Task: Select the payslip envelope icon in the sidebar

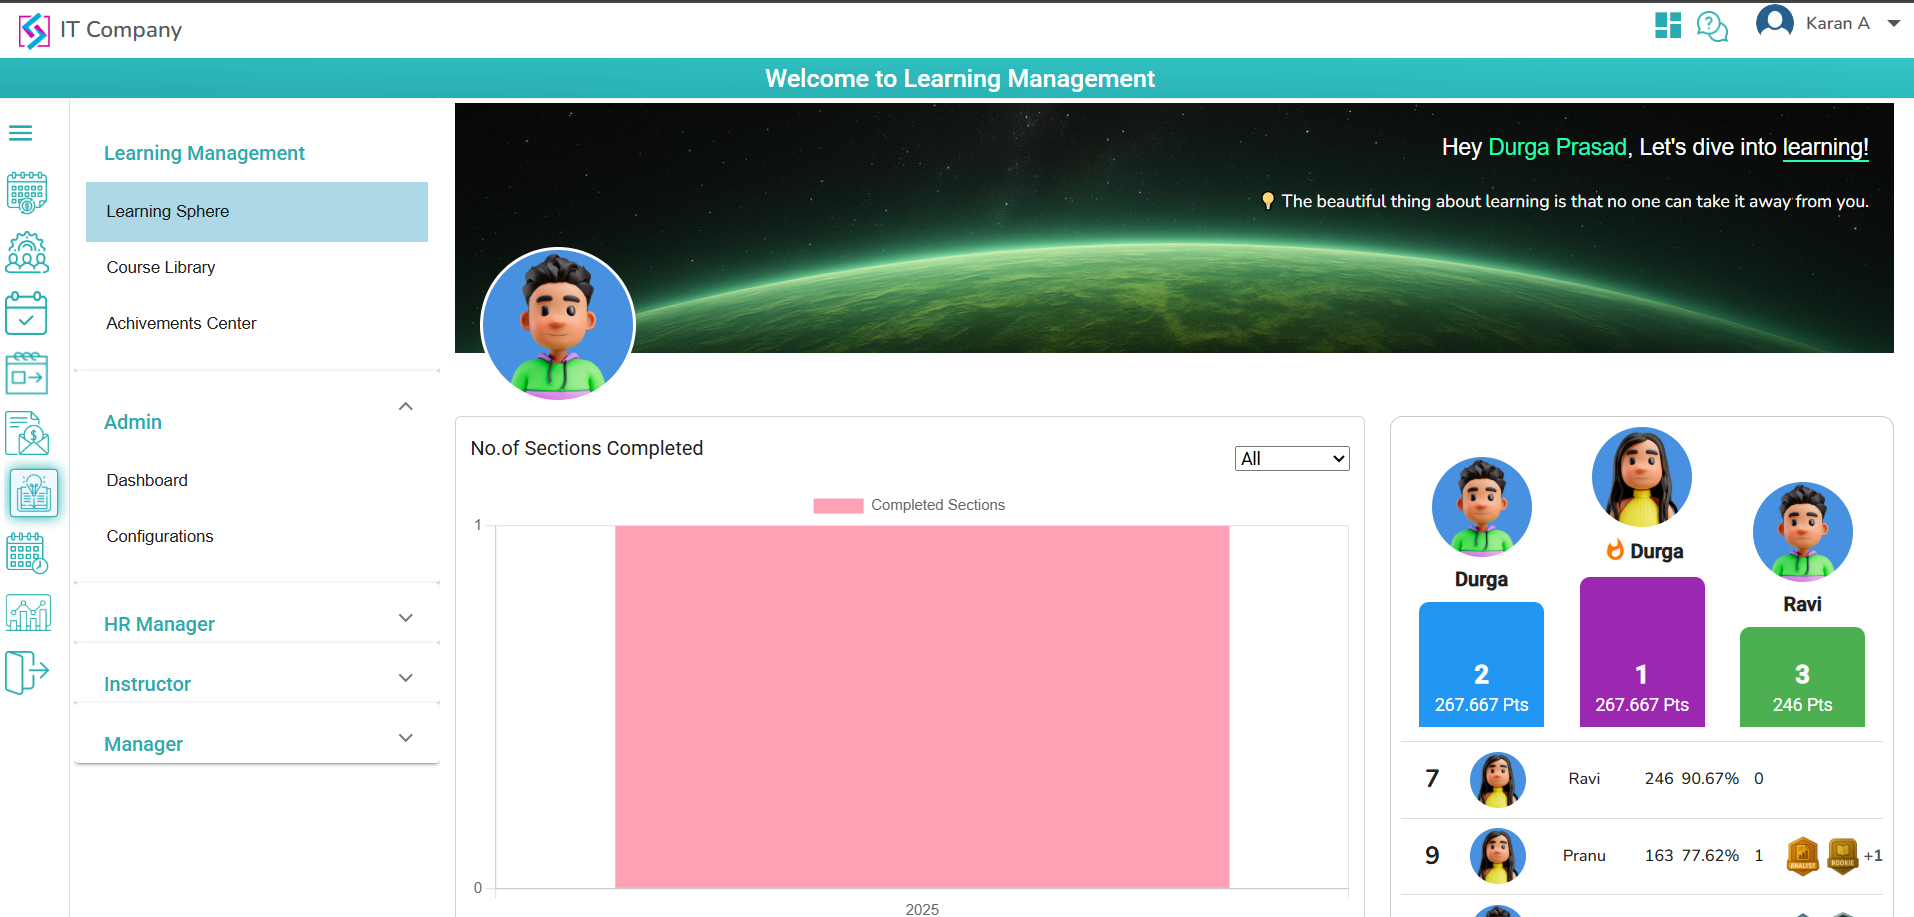Action: 27,433
